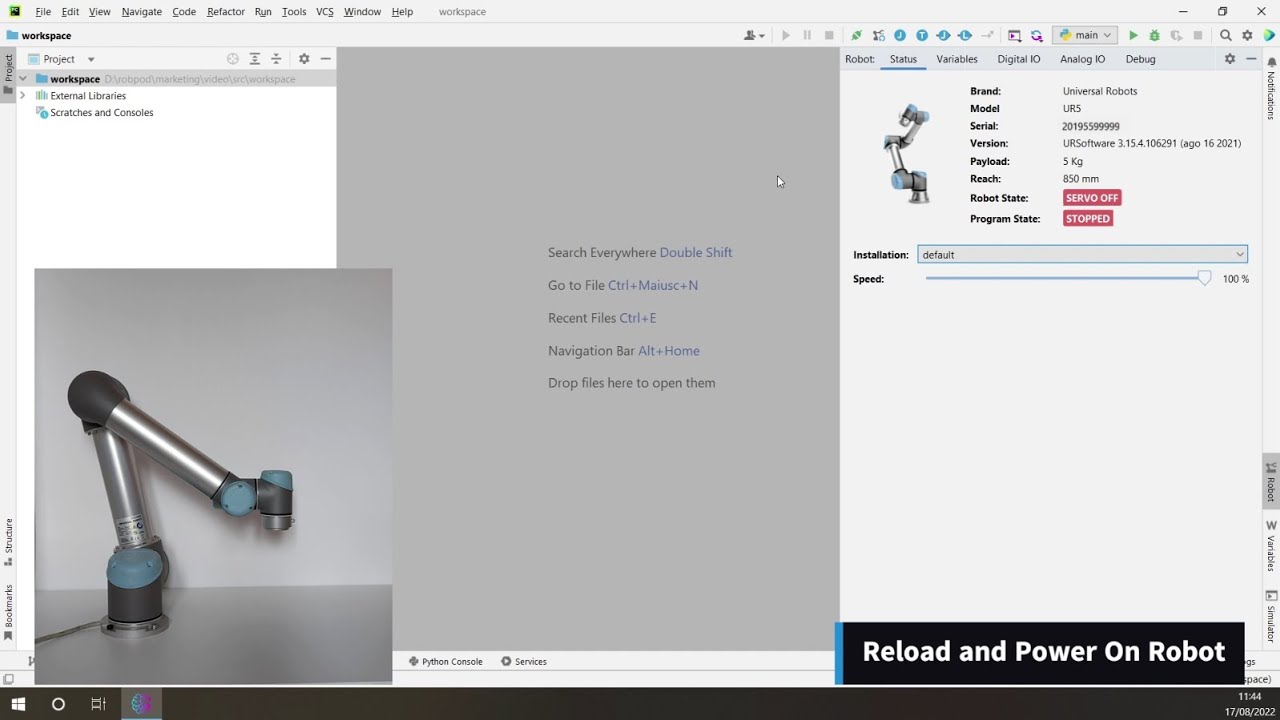
Task: Open the user account icon dropdown
Action: tap(754, 35)
